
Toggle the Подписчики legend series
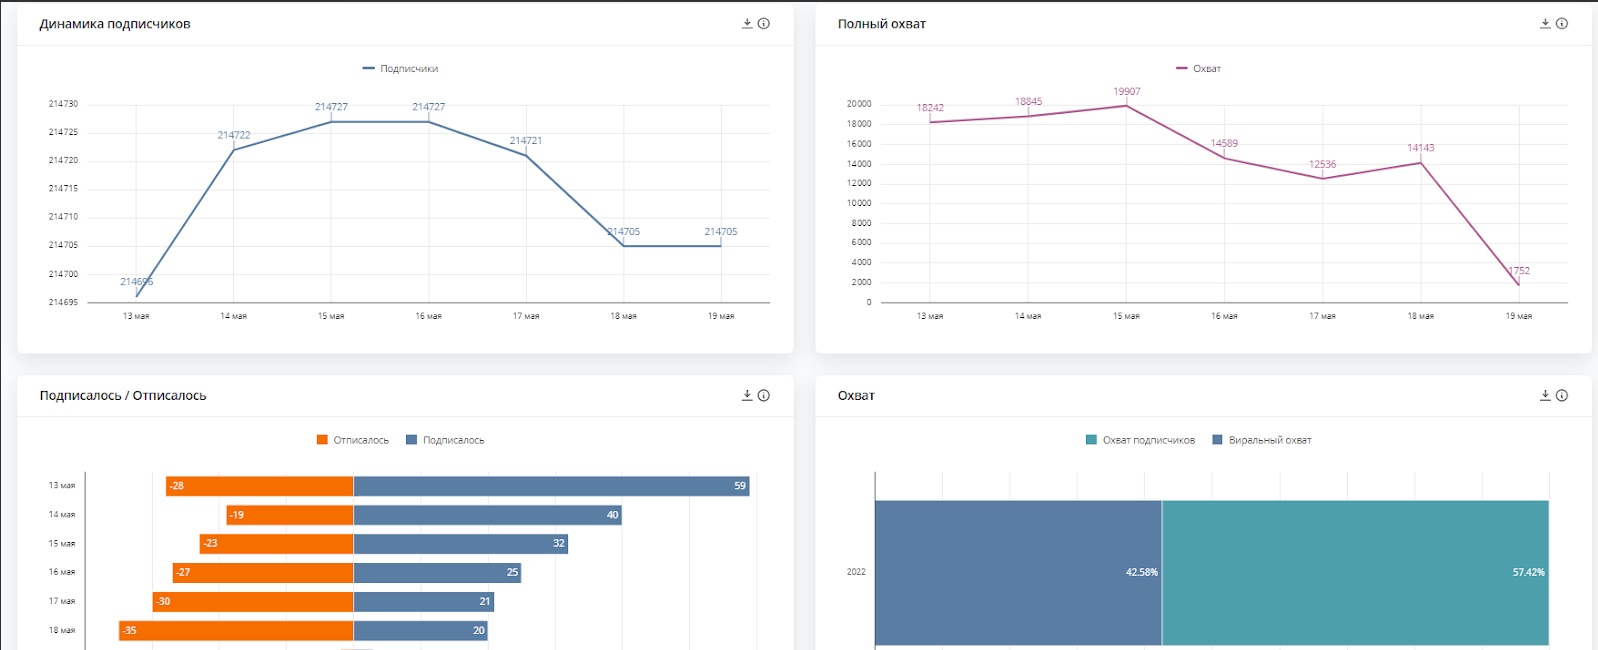point(400,69)
